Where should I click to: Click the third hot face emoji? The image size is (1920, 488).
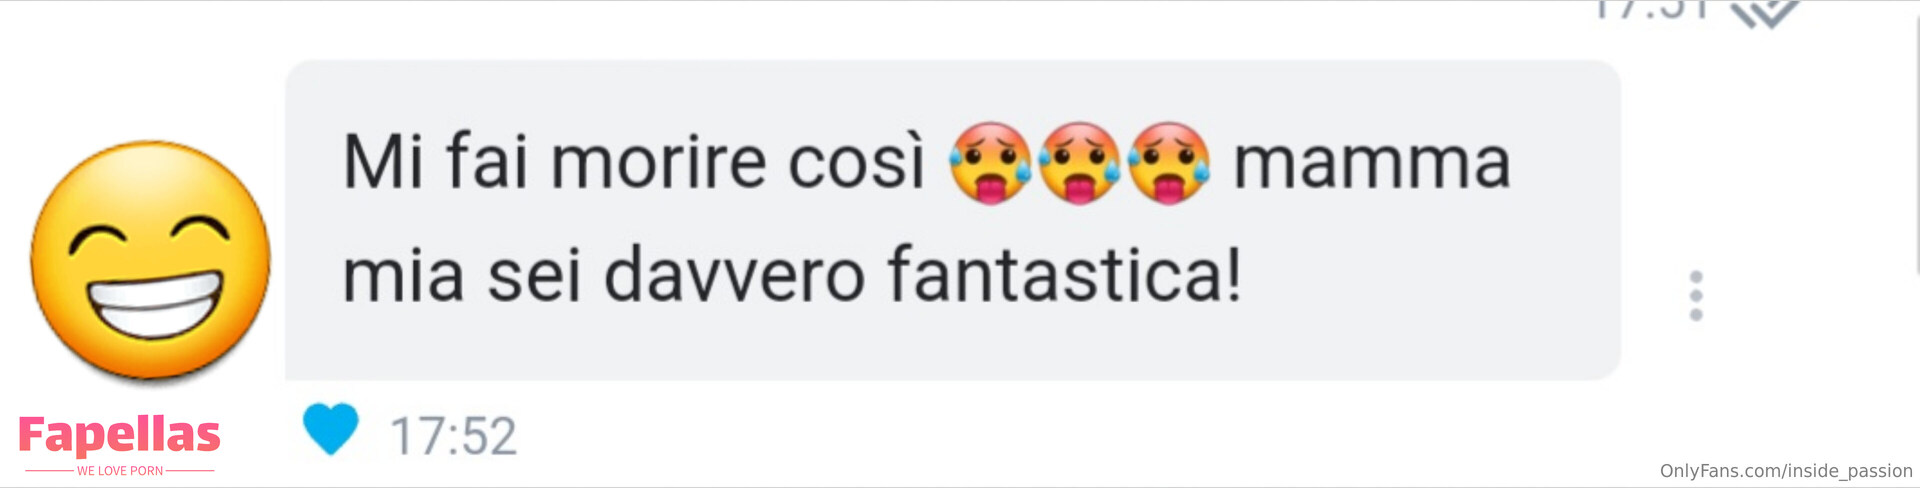(x=1169, y=163)
